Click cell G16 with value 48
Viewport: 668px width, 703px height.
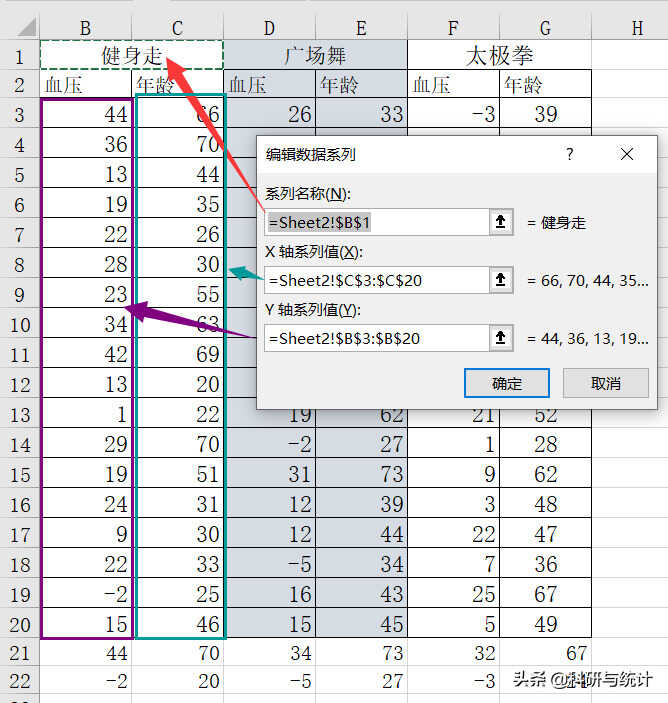[545, 504]
